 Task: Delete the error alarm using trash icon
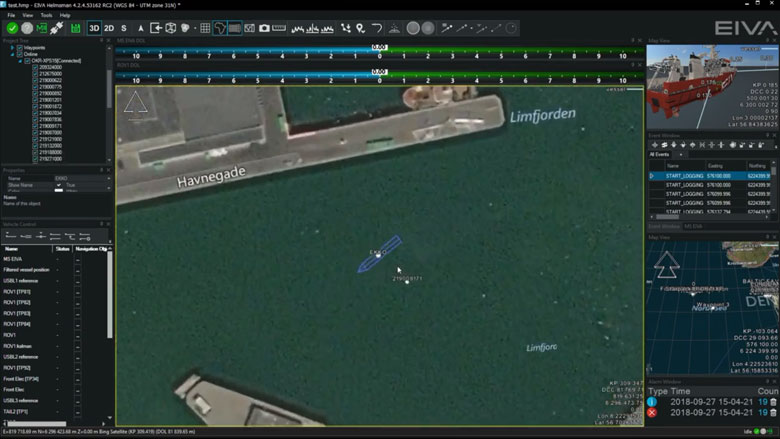tap(773, 412)
